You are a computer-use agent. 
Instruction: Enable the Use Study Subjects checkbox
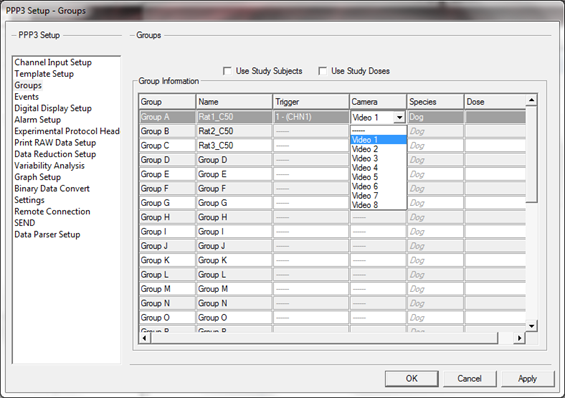227,71
